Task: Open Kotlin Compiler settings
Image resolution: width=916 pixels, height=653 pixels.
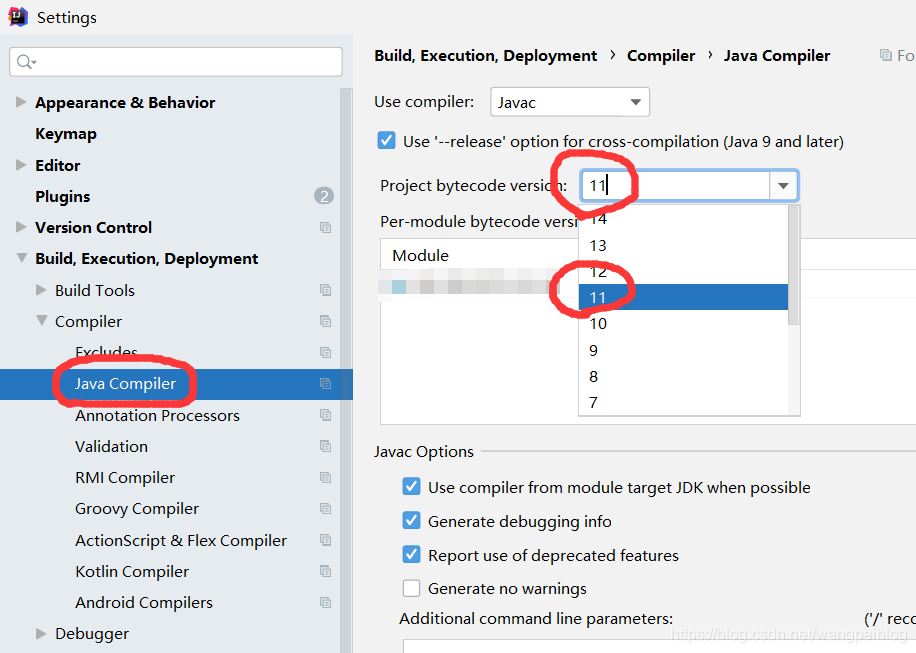Action: point(131,571)
